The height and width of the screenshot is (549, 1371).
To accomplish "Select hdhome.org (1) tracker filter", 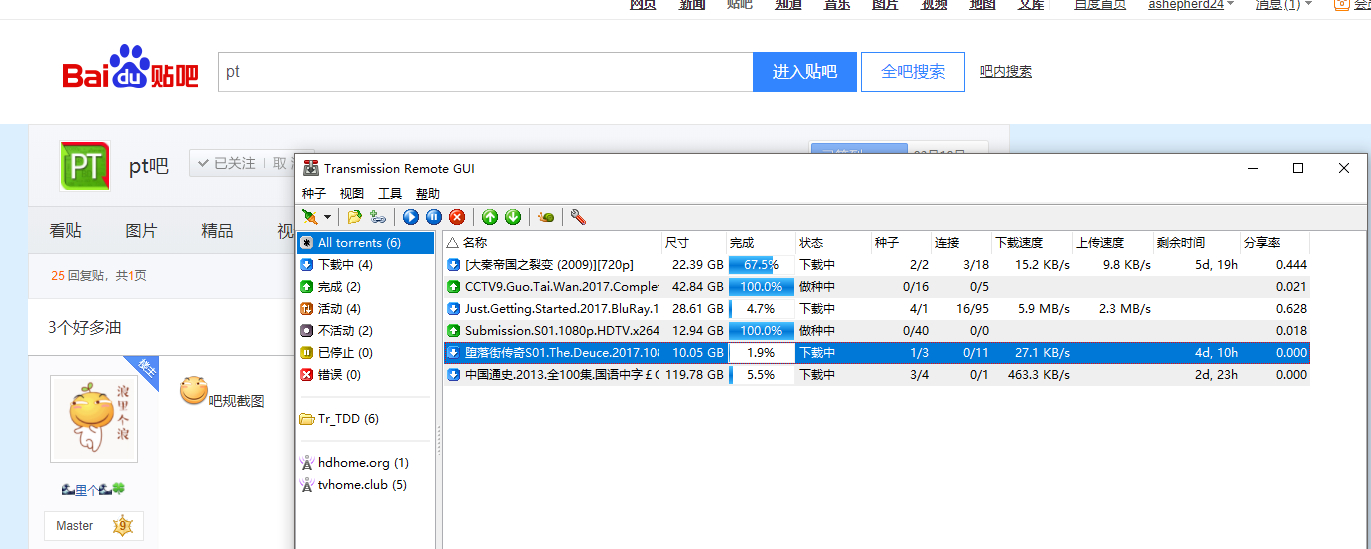I will 366,462.
